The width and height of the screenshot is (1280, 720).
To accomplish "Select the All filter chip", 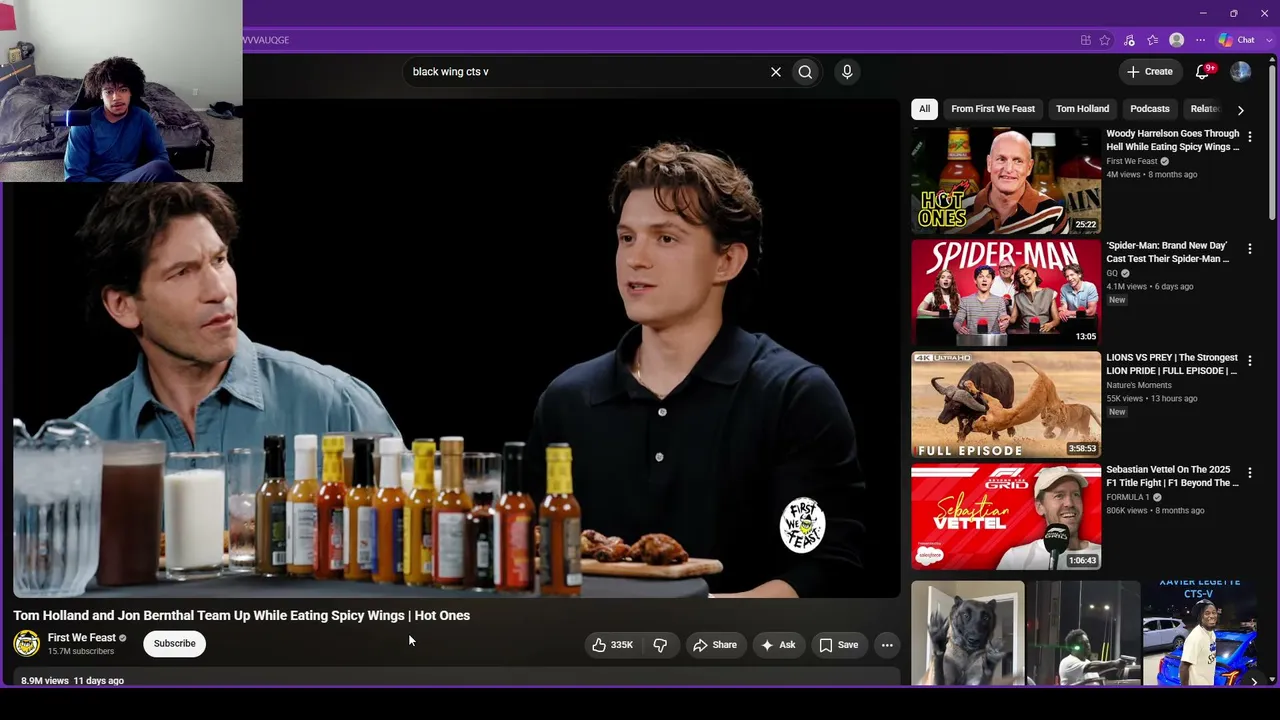I will (924, 109).
